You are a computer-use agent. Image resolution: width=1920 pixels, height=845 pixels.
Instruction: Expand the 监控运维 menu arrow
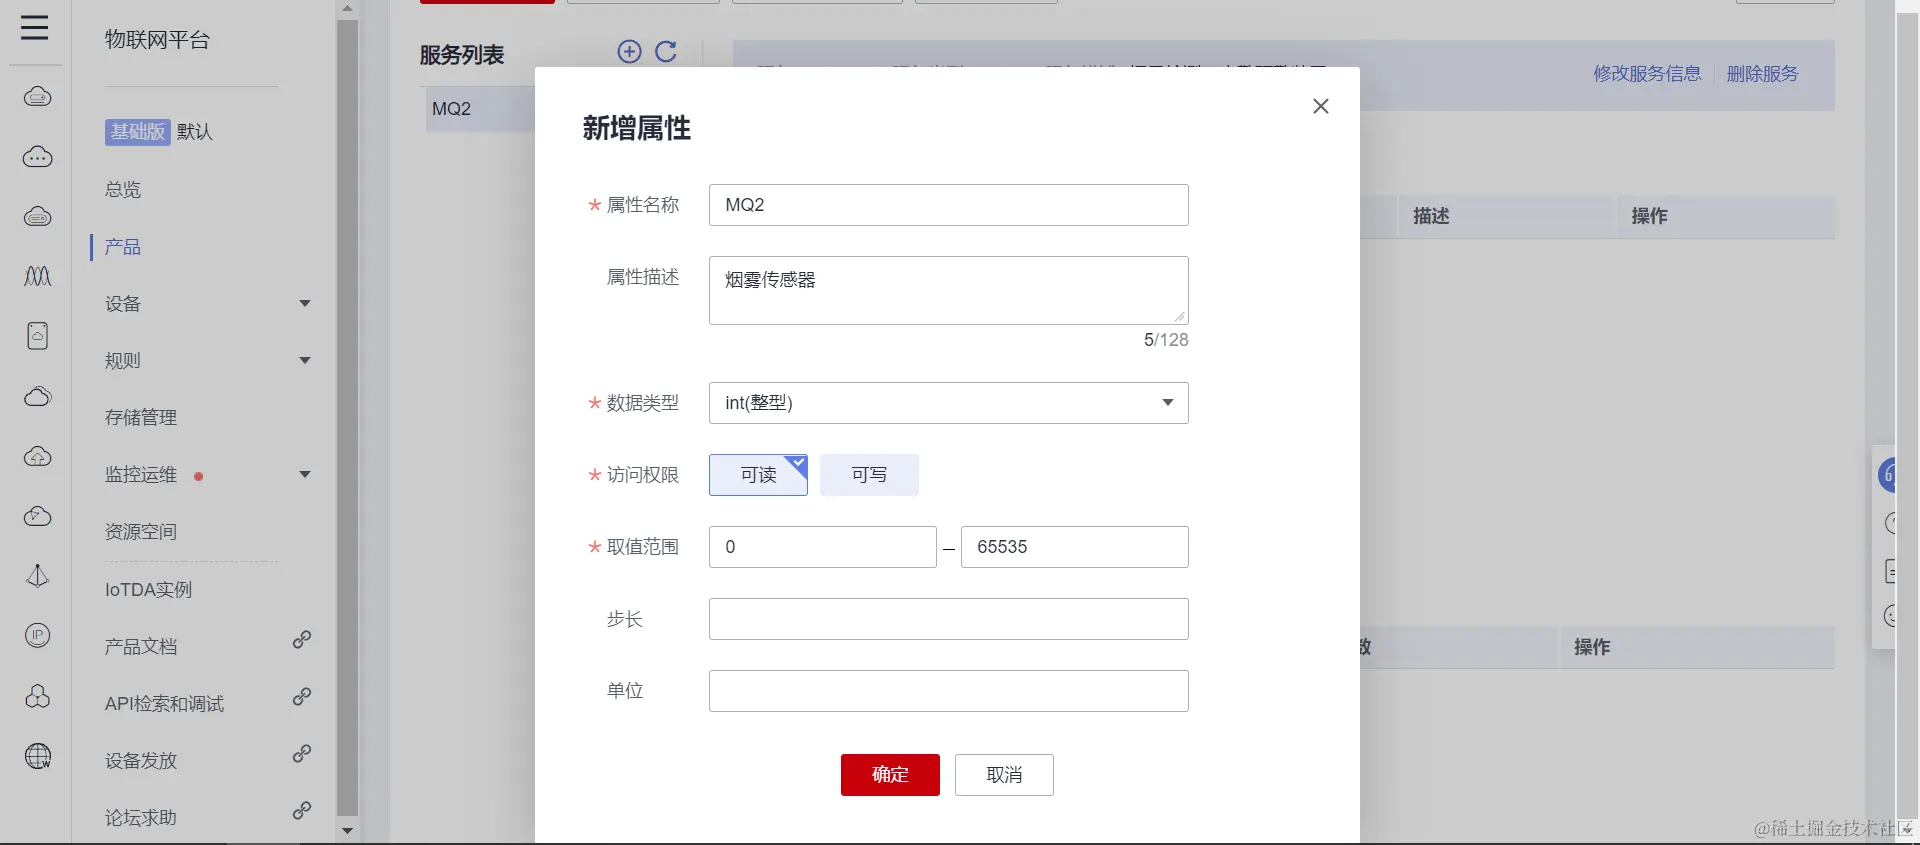tap(305, 474)
